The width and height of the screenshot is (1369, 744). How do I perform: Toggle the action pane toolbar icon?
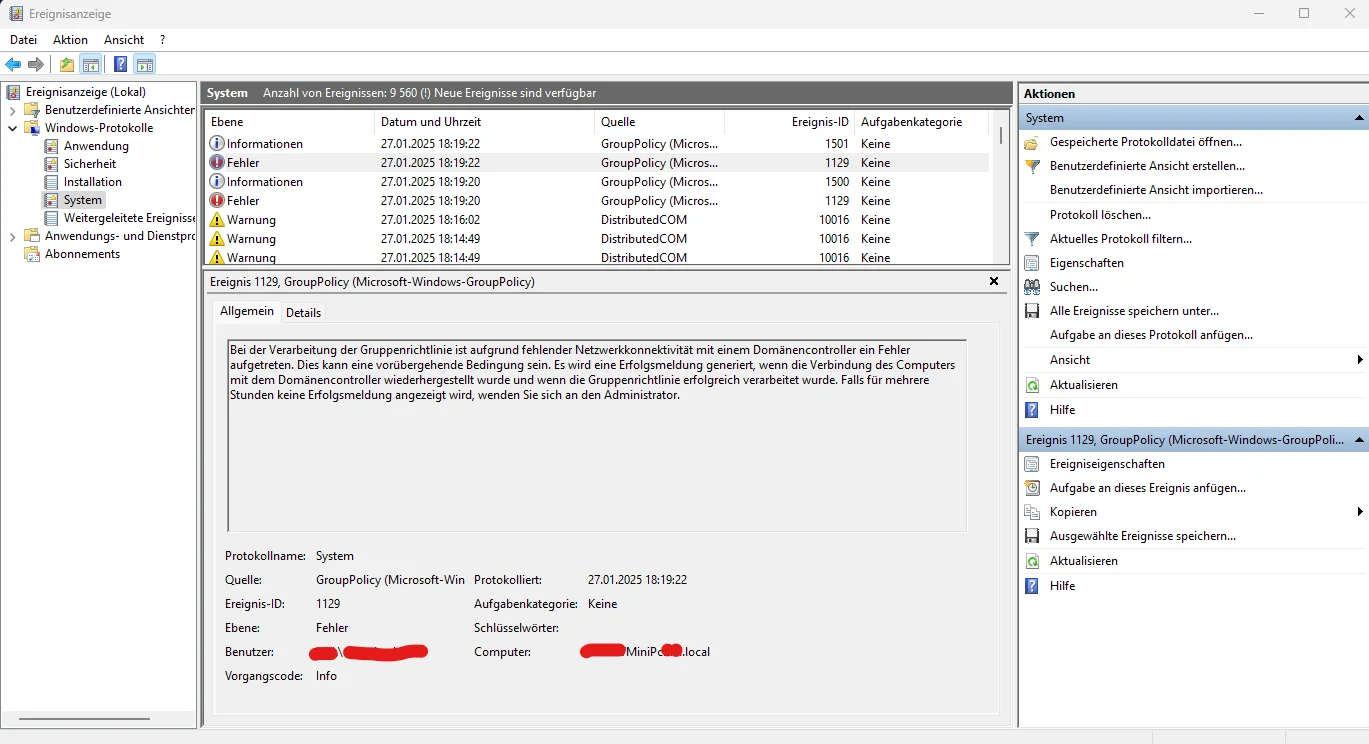(145, 65)
